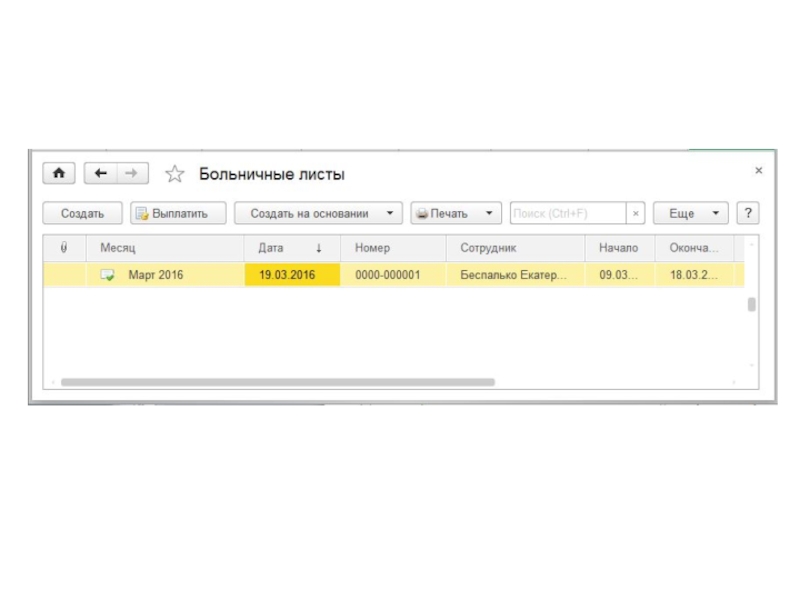This screenshot has height=600, width=800.
Task: Close the Больничные листы form
Action: click(x=758, y=171)
